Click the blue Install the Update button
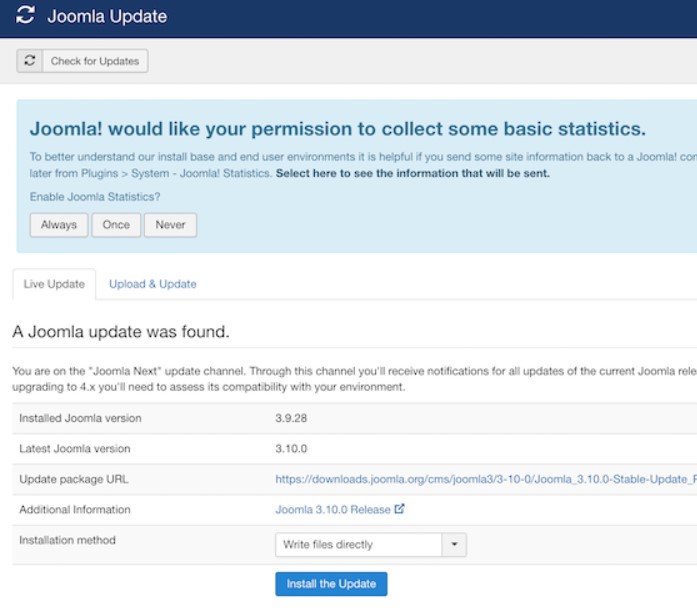This screenshot has height=611, width=697. click(x=331, y=583)
